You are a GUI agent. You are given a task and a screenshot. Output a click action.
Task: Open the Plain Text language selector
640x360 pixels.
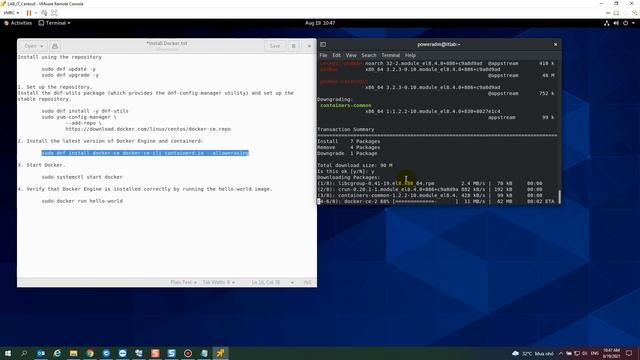(x=183, y=282)
